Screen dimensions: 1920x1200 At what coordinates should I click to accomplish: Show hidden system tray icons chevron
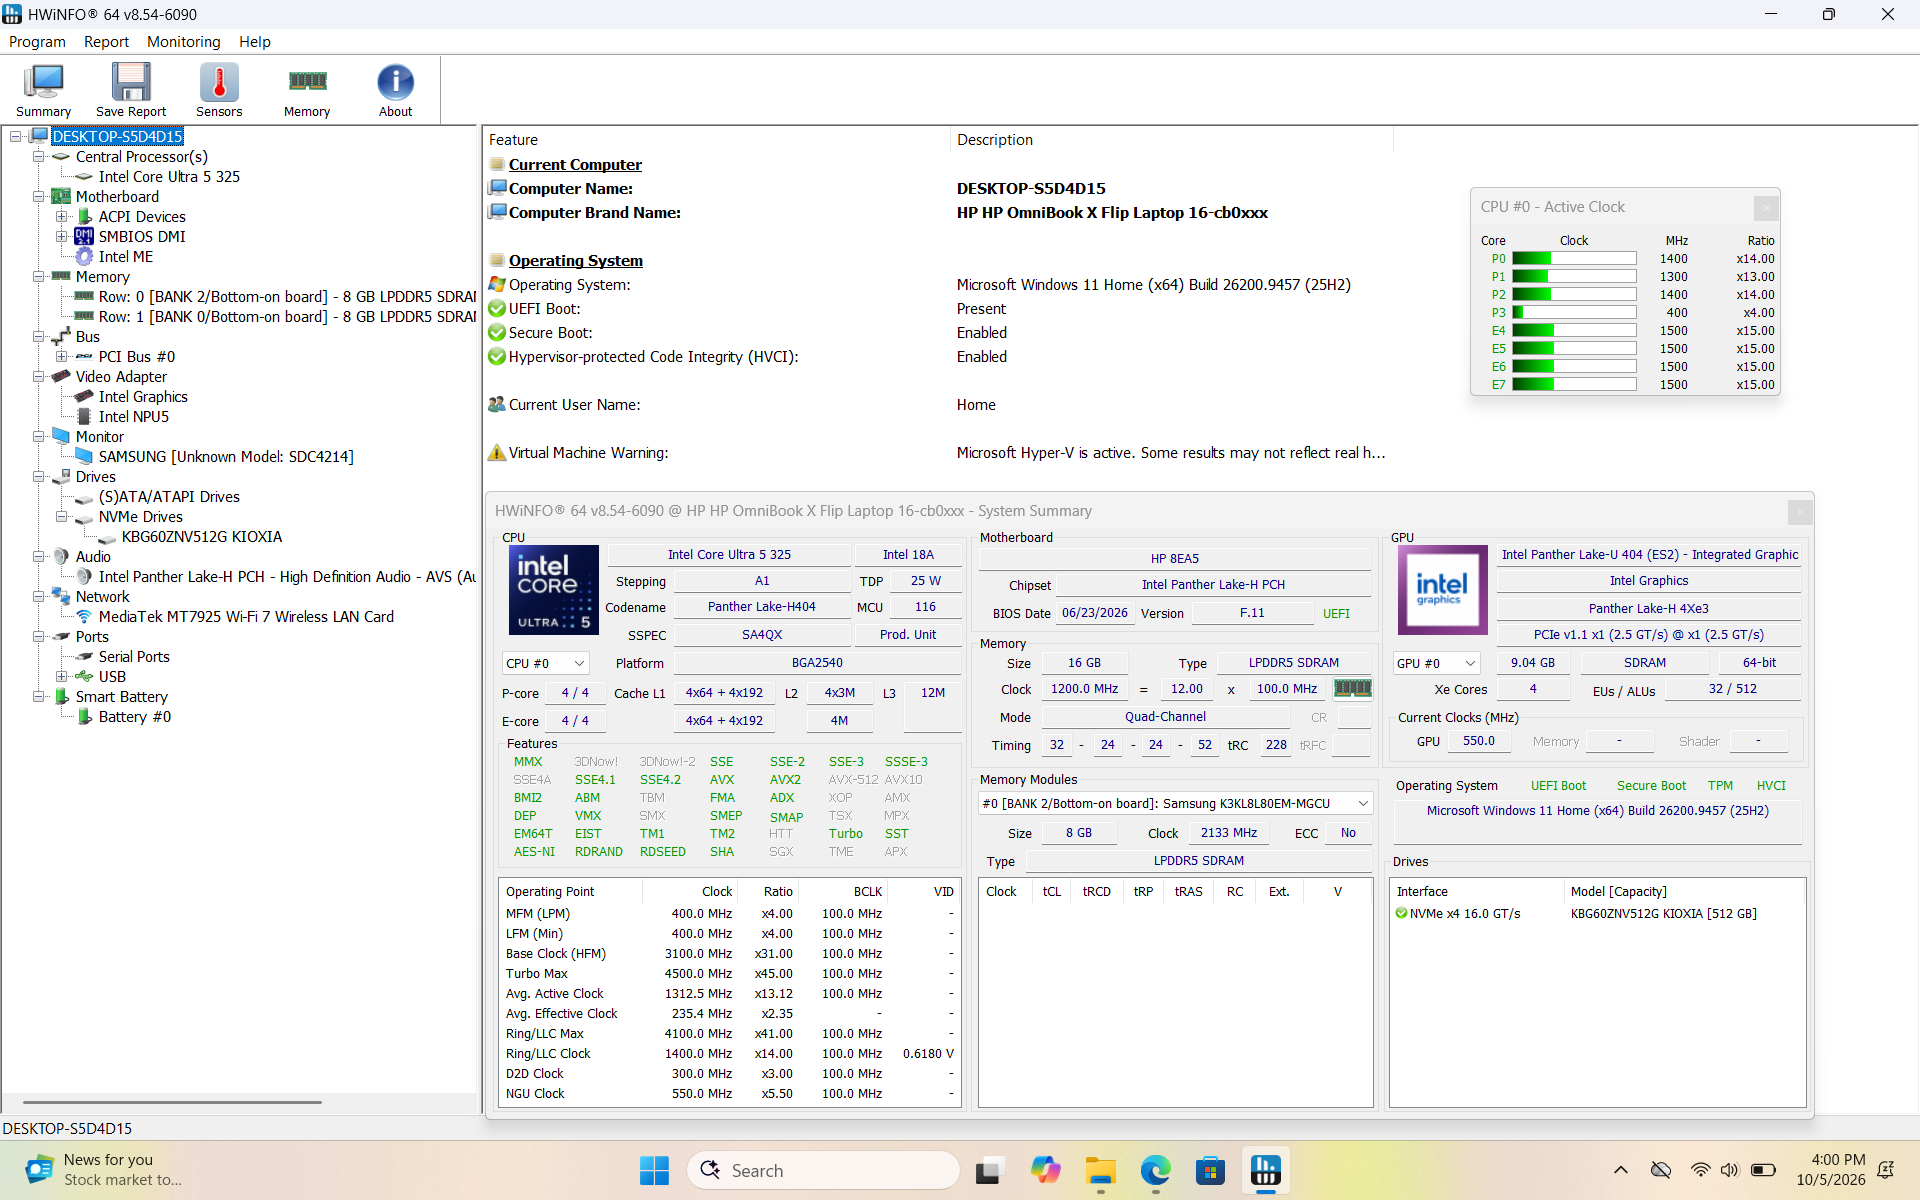[1621, 1170]
